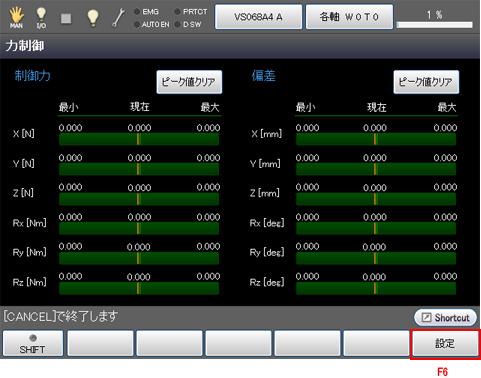Click the empty function key beside SHIFT
The image size is (481, 378).
pos(100,343)
